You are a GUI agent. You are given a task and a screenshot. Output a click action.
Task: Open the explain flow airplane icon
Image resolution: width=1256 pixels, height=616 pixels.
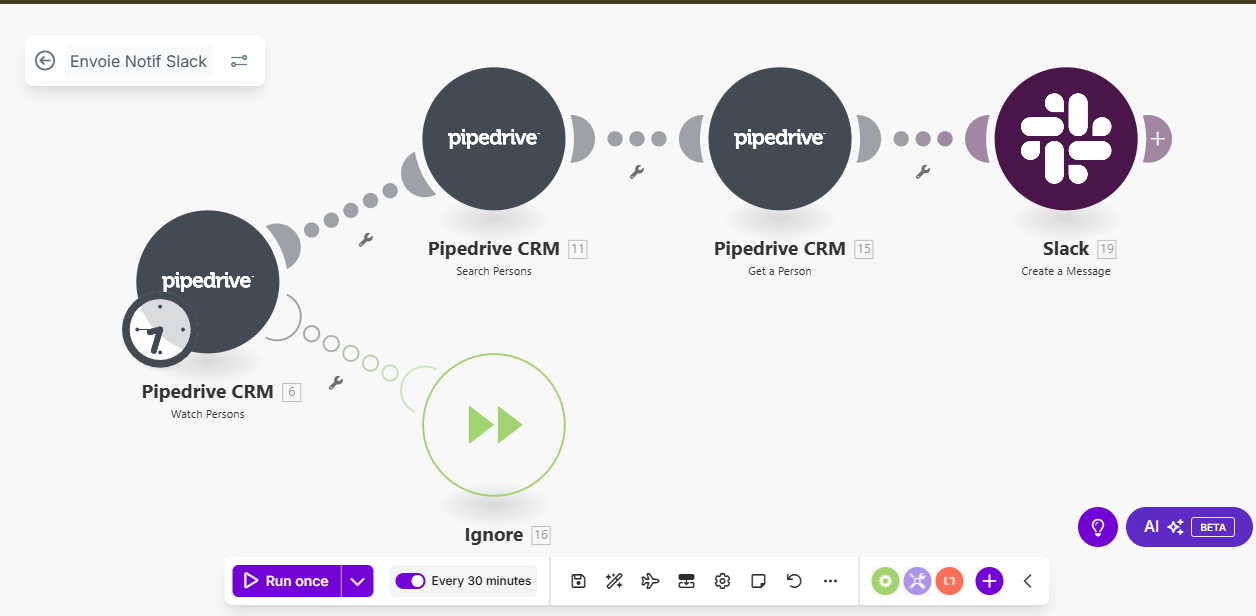click(650, 581)
